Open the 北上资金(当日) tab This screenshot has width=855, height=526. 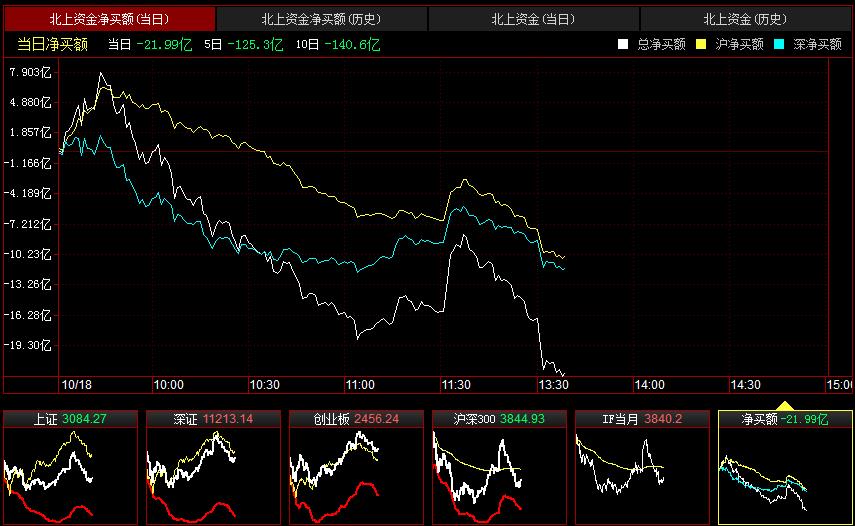pyautogui.click(x=533, y=19)
